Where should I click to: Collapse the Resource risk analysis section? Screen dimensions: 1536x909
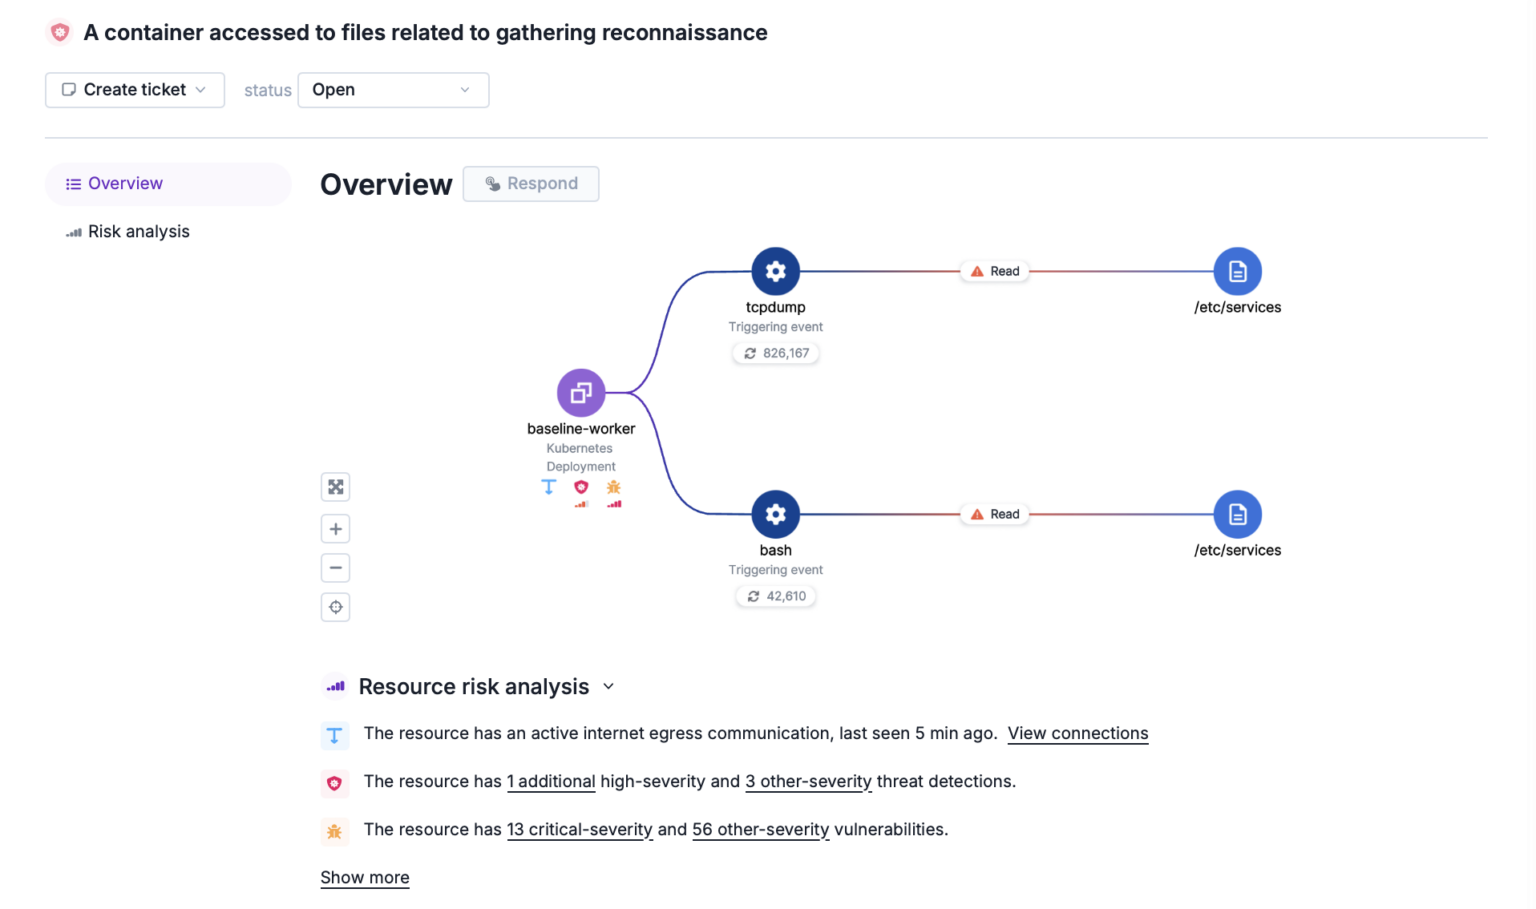pyautogui.click(x=609, y=687)
